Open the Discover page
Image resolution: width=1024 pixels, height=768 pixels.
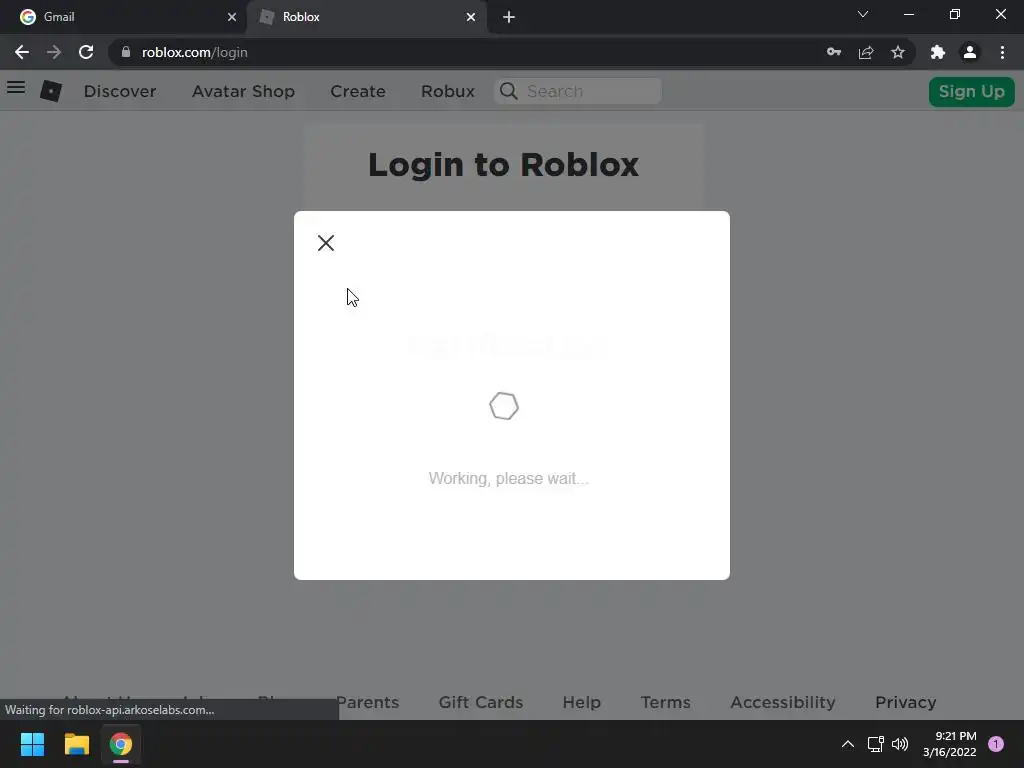point(120,91)
